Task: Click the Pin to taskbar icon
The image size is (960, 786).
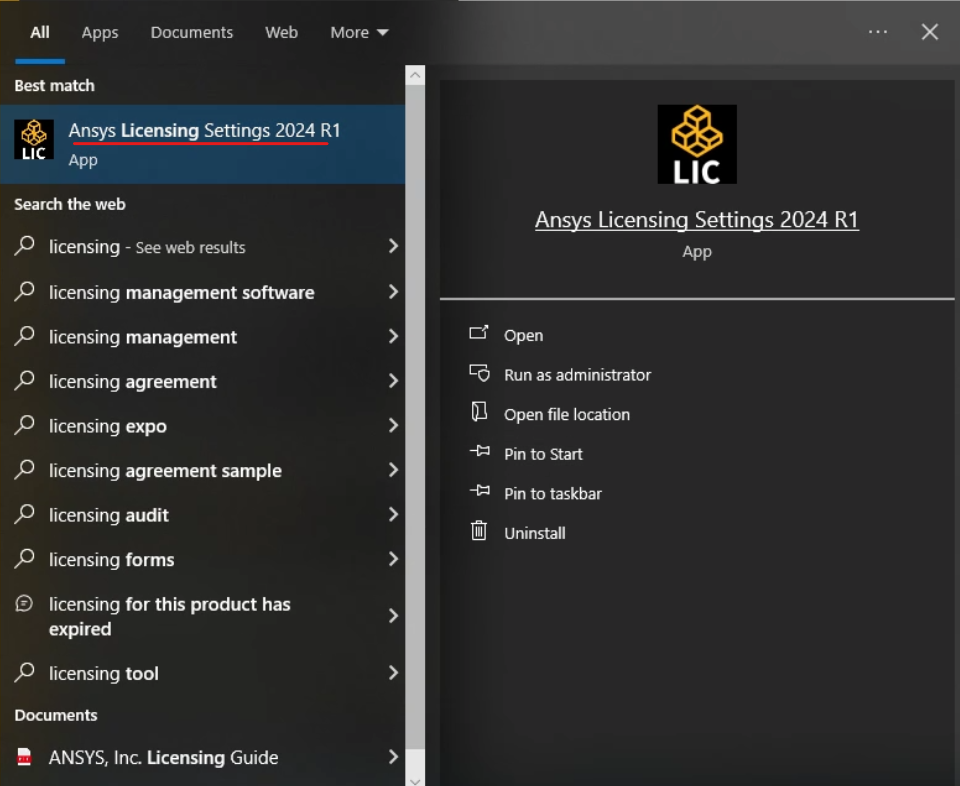Action: 479,492
